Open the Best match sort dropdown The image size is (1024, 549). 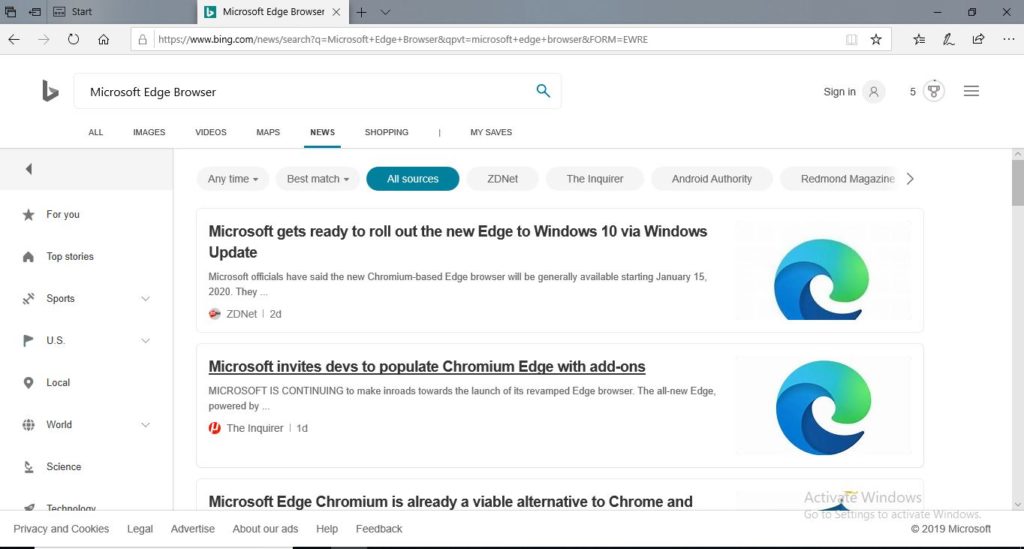pyautogui.click(x=317, y=179)
